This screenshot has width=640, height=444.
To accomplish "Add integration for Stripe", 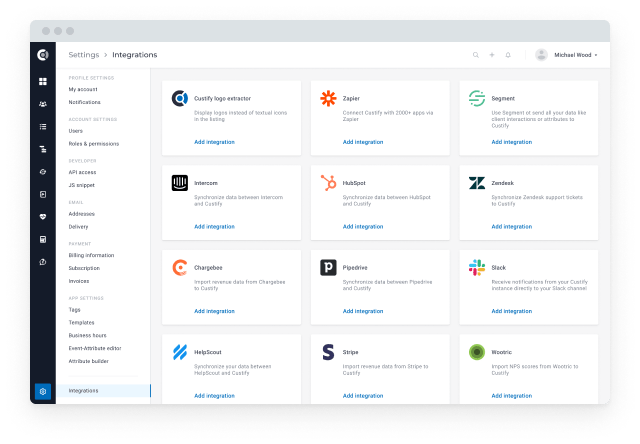I will click(x=363, y=396).
